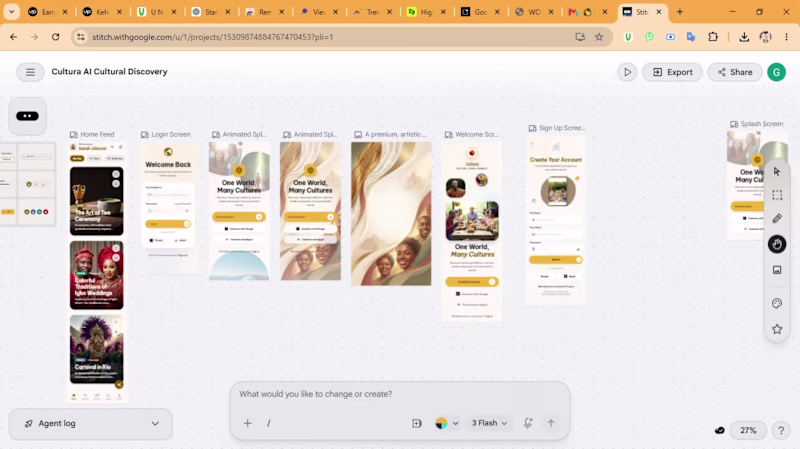Select the Welcome Scr... screen label
Viewport: 800px width, 449px height.
pyautogui.click(x=472, y=134)
